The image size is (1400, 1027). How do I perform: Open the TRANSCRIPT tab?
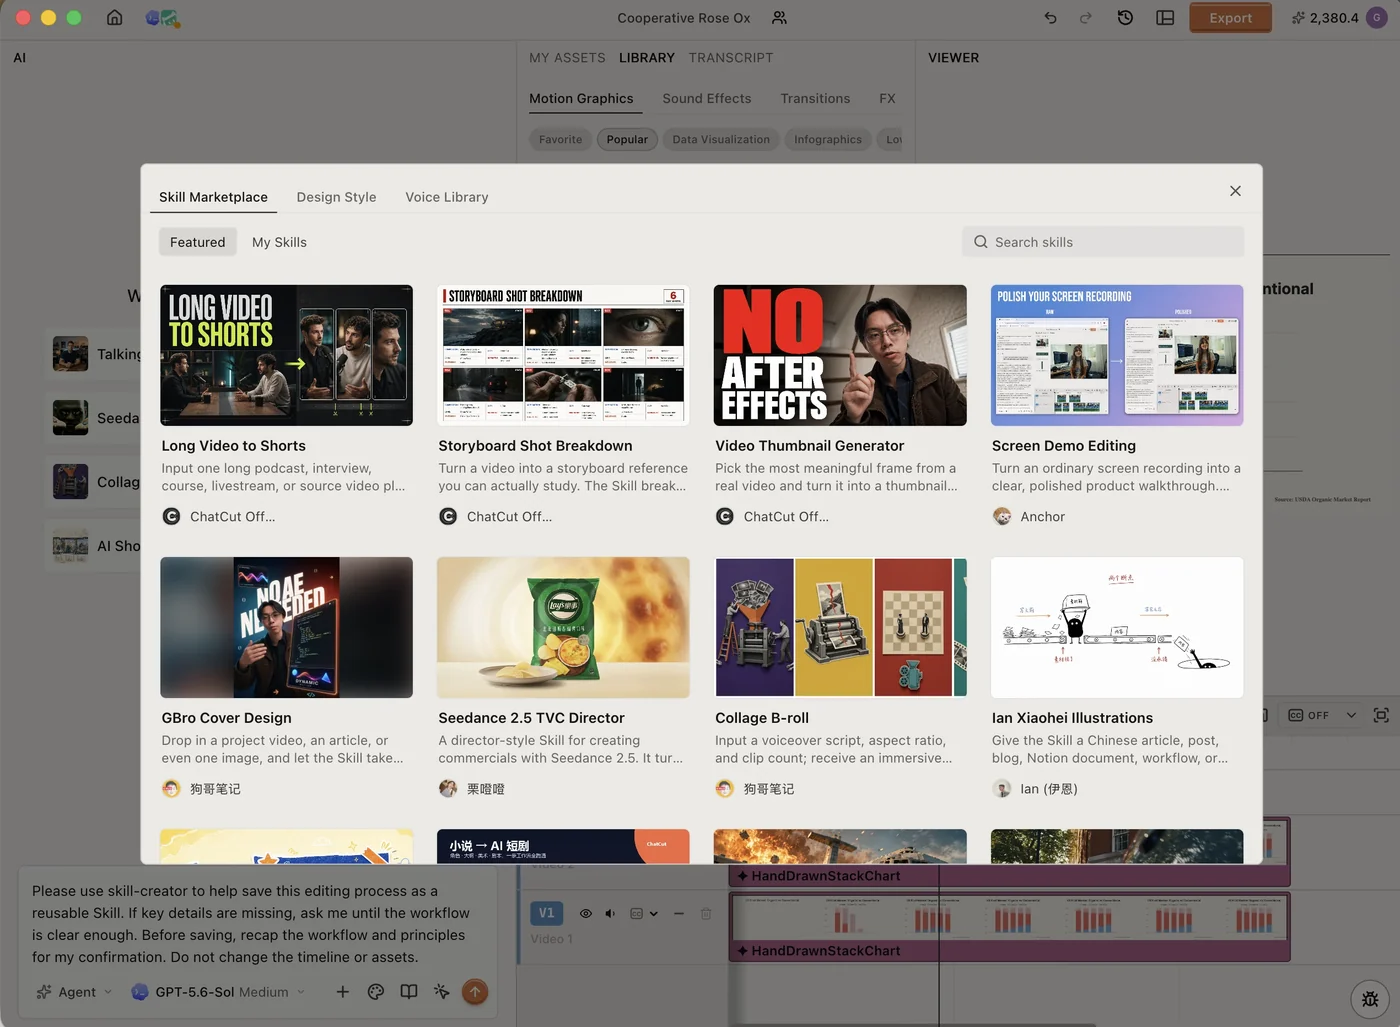[731, 58]
